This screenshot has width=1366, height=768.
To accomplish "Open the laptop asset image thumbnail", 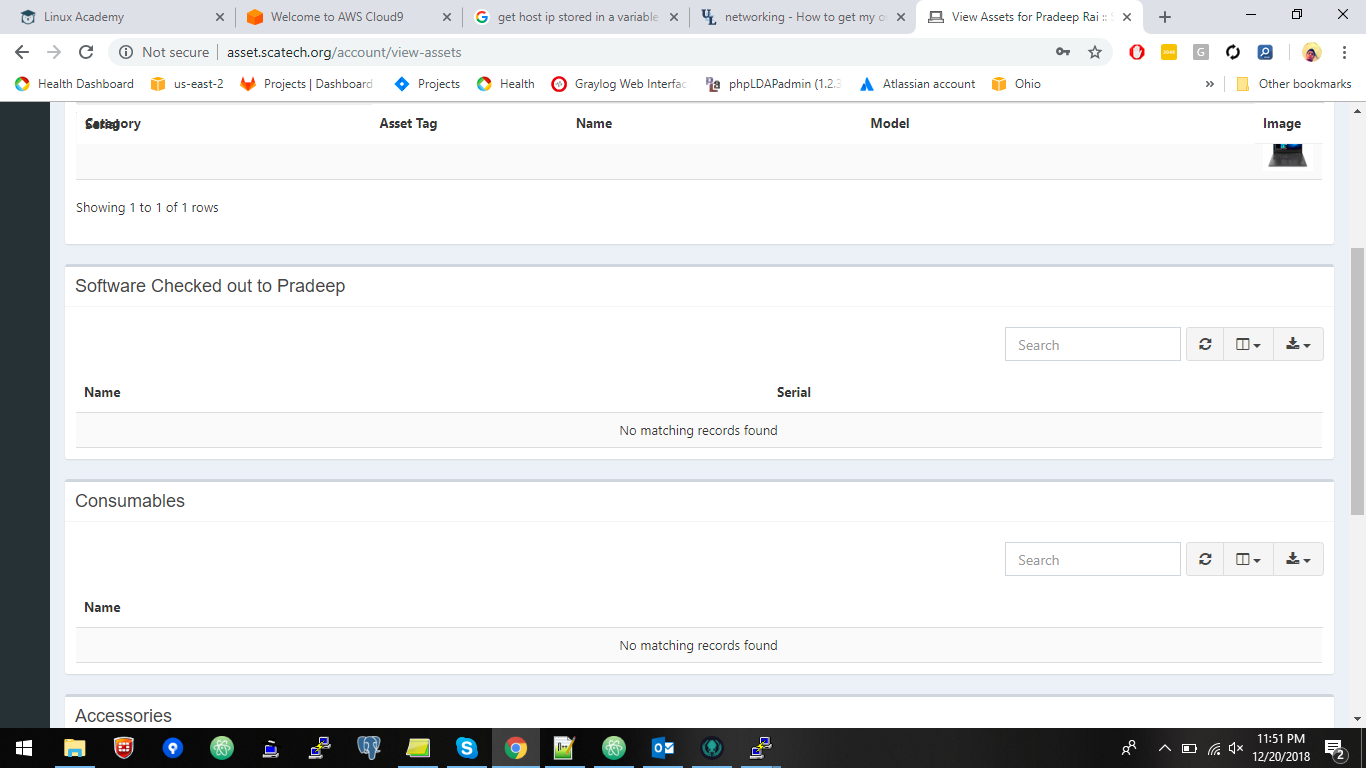I will 1287,155.
